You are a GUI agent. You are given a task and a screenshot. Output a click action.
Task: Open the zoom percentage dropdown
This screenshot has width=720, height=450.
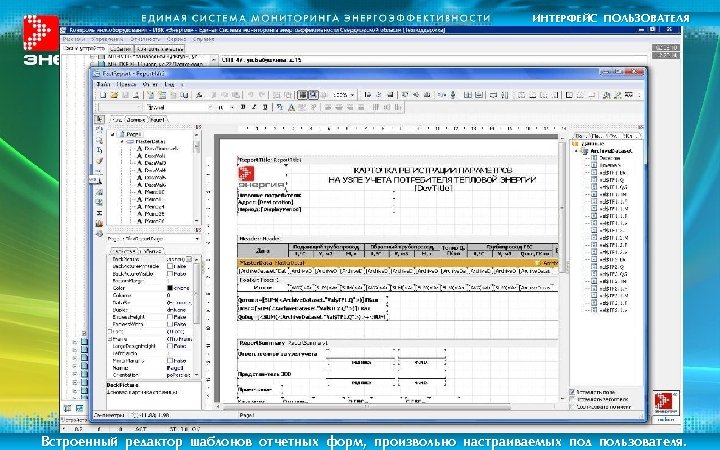352,95
